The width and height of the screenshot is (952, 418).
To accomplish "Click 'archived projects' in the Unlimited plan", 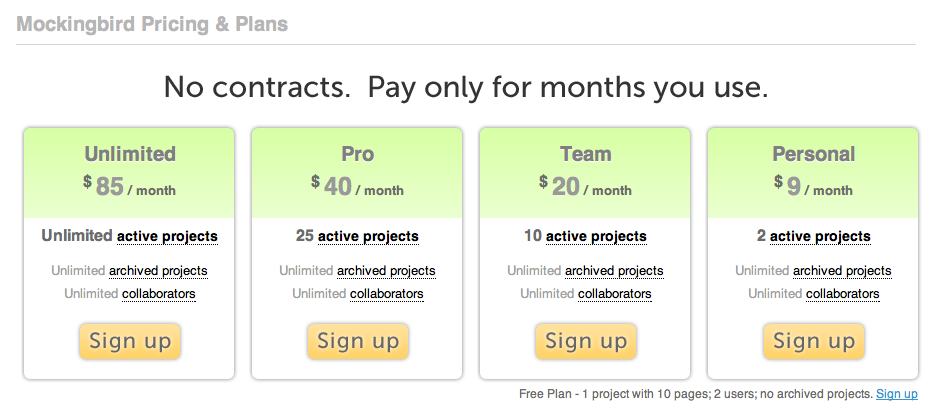I will point(158,271).
